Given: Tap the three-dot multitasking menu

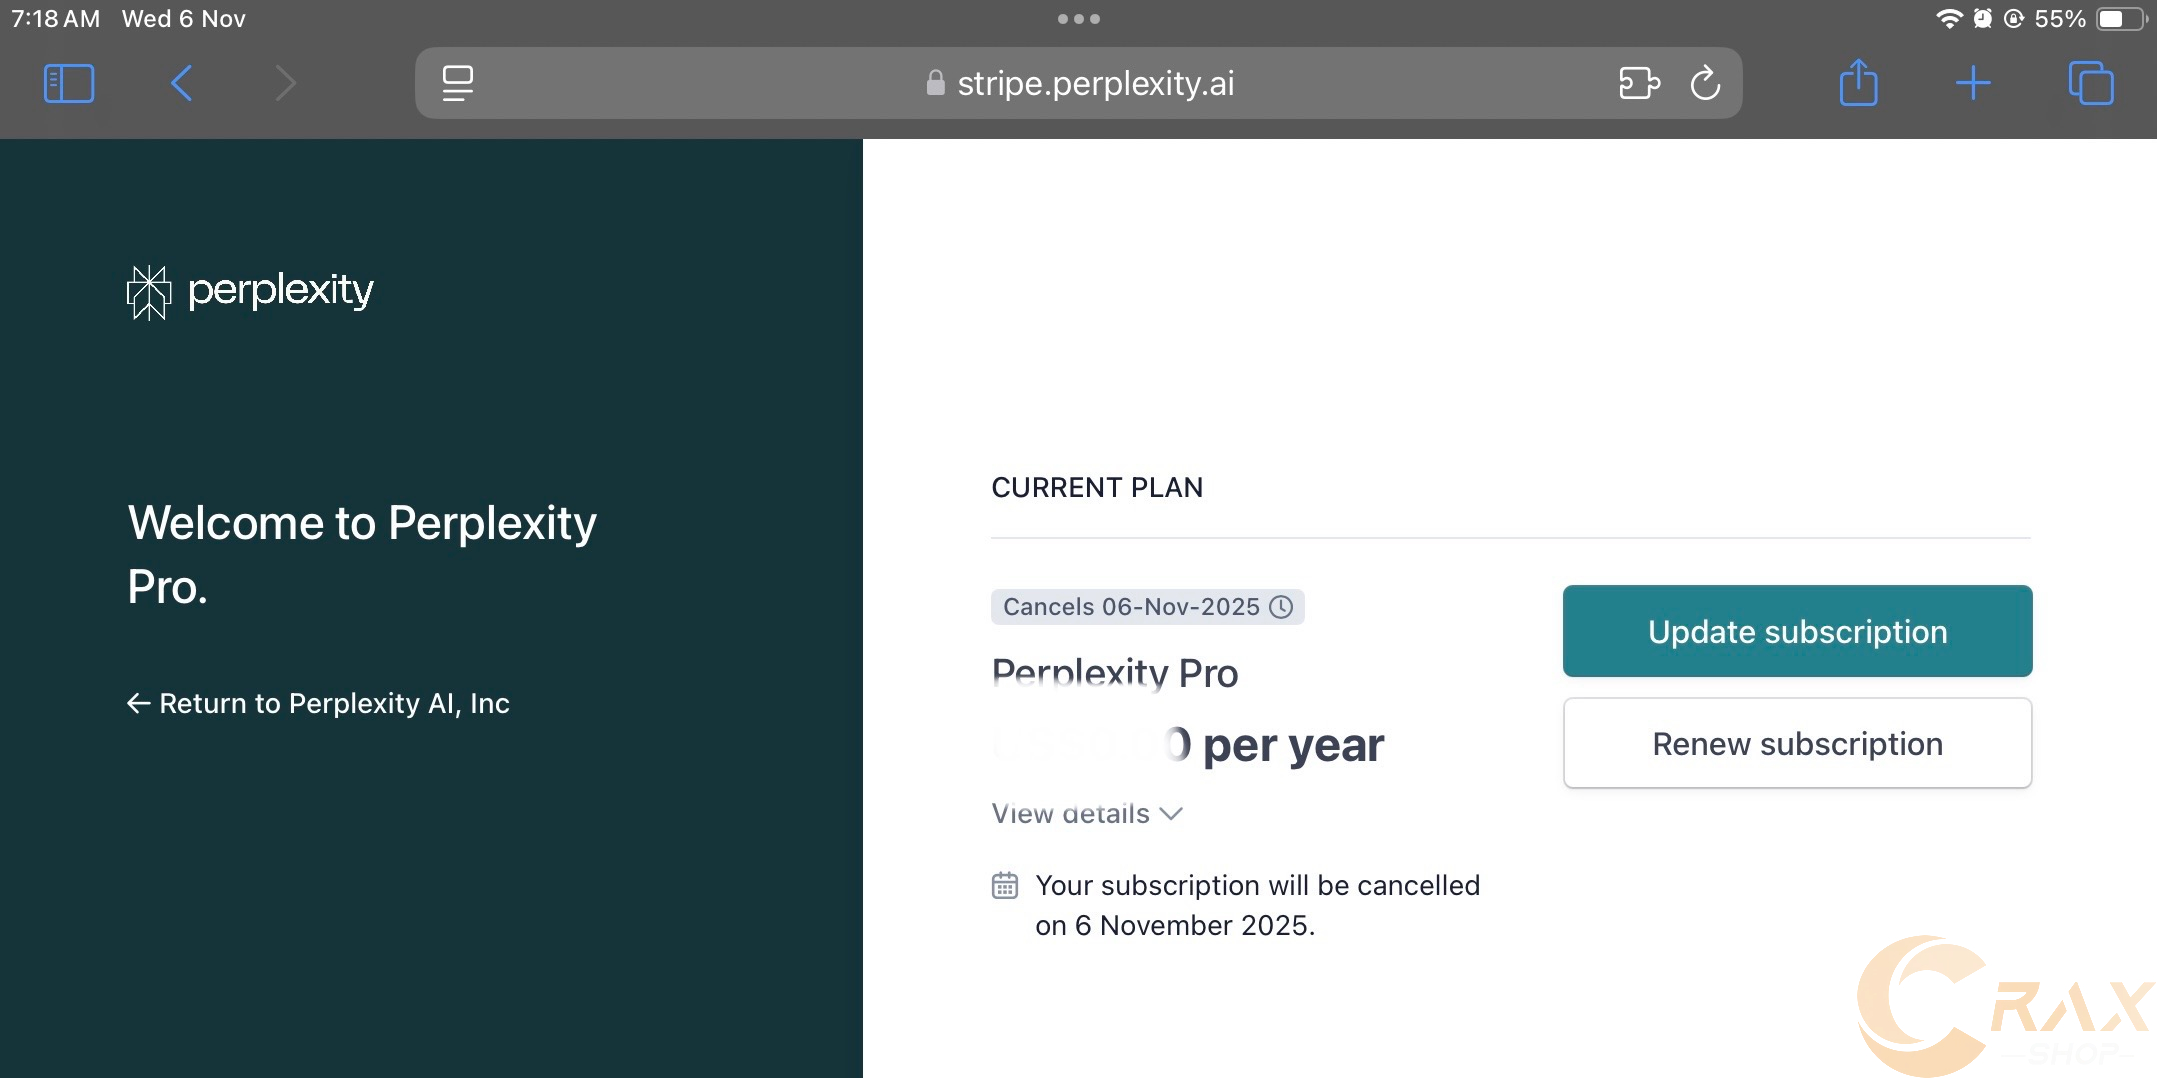Looking at the screenshot, I should click(1078, 19).
